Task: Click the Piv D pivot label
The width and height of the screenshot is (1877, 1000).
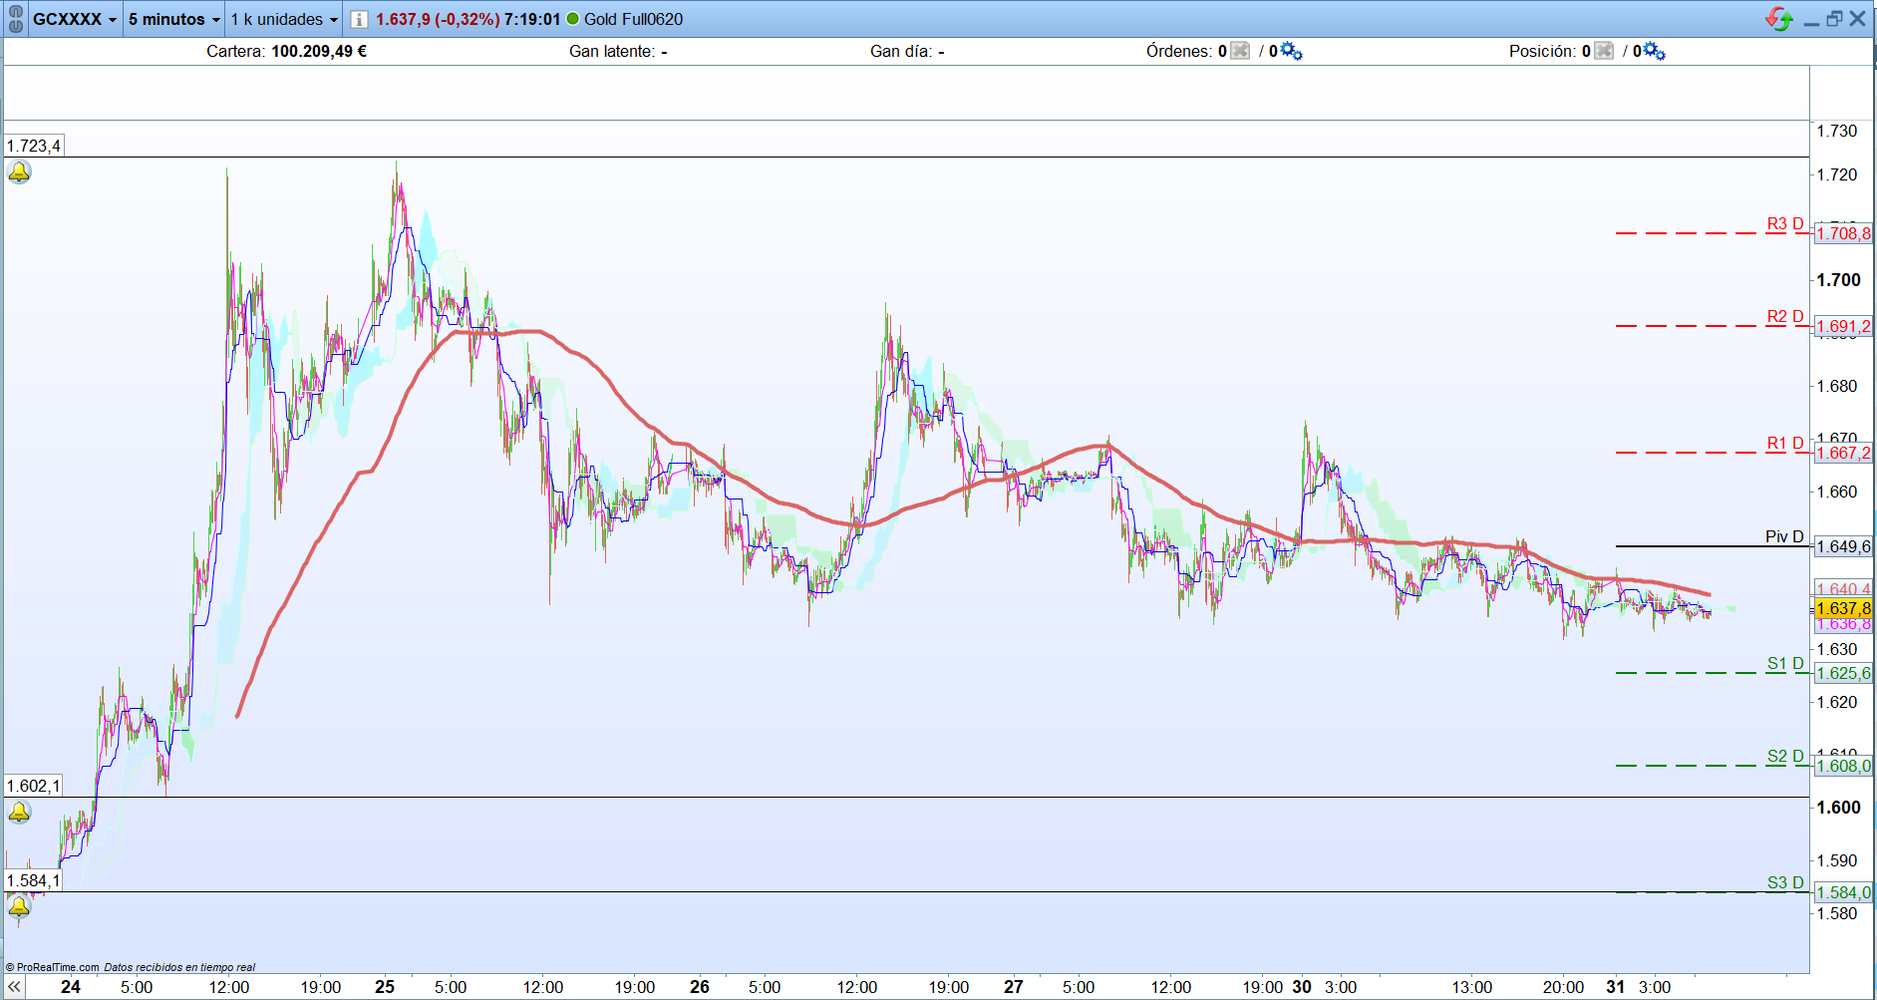Action: tap(1785, 537)
